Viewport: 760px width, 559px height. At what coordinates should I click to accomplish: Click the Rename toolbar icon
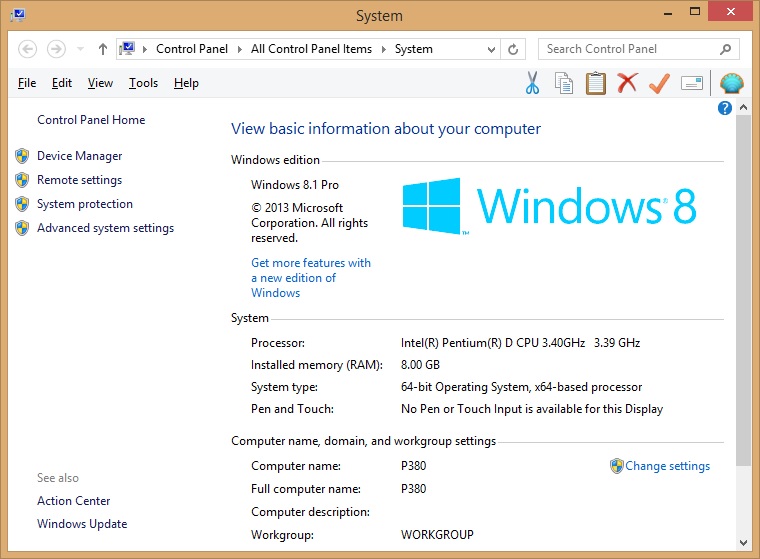coord(692,83)
